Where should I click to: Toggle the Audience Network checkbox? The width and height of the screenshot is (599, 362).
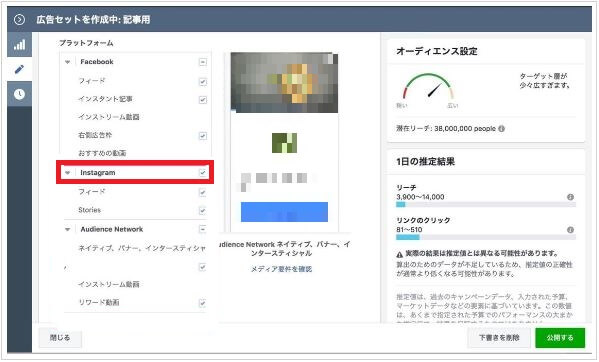pos(202,229)
